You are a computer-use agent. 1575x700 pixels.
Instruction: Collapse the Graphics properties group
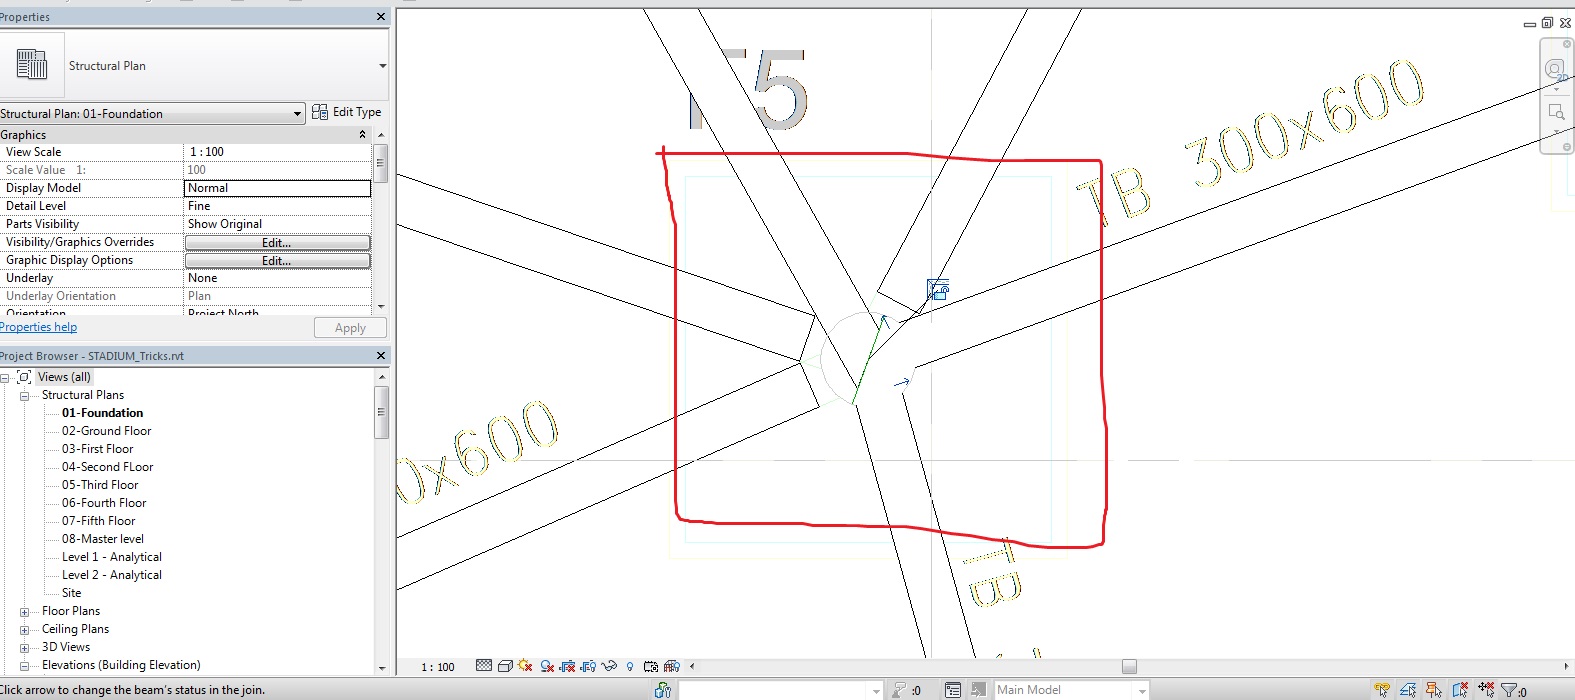pos(362,134)
